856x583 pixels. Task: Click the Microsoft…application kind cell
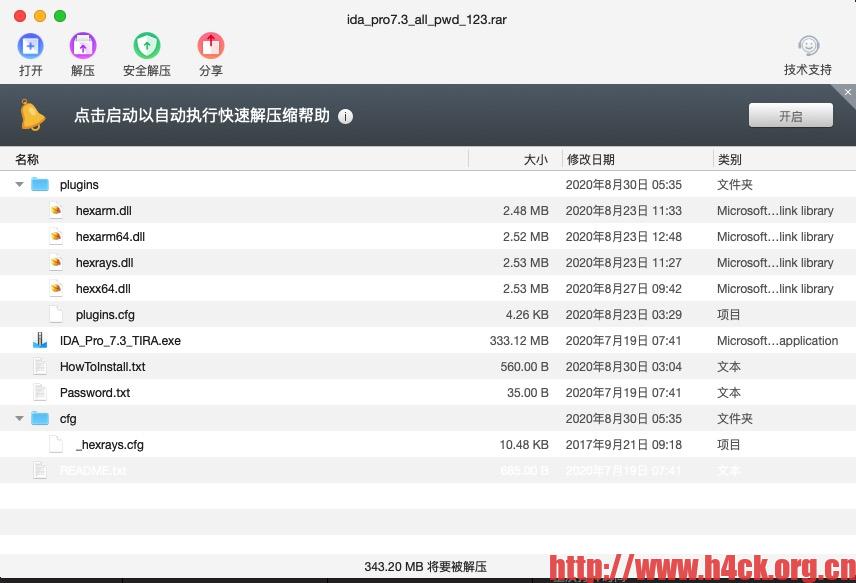click(777, 341)
